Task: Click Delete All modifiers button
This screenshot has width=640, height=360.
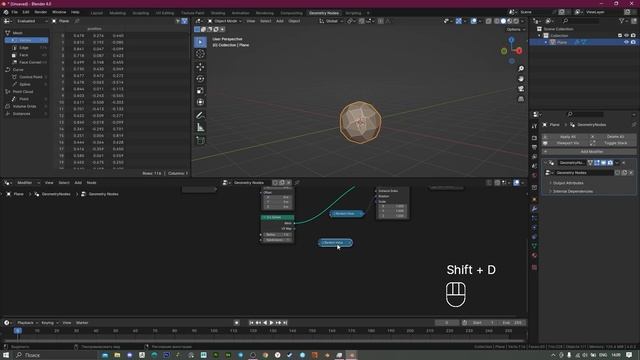Action: coord(613,137)
